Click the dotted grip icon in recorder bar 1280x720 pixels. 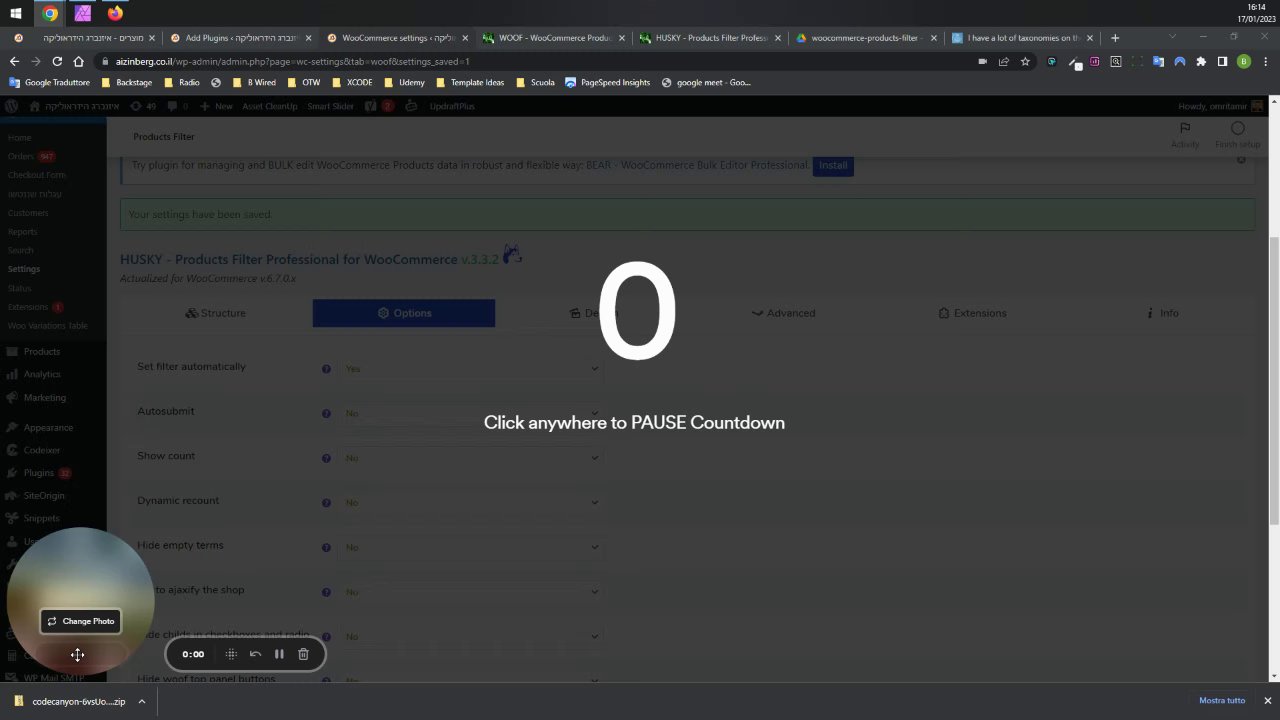click(x=231, y=654)
